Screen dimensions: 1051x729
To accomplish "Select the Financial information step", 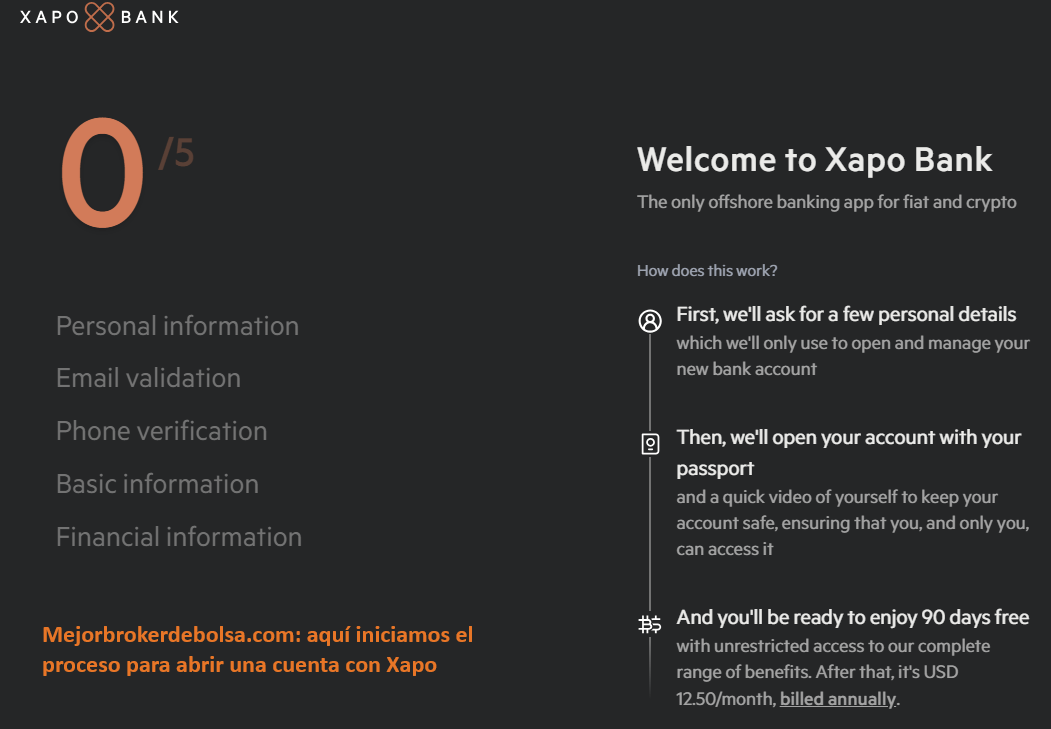I will 179,537.
